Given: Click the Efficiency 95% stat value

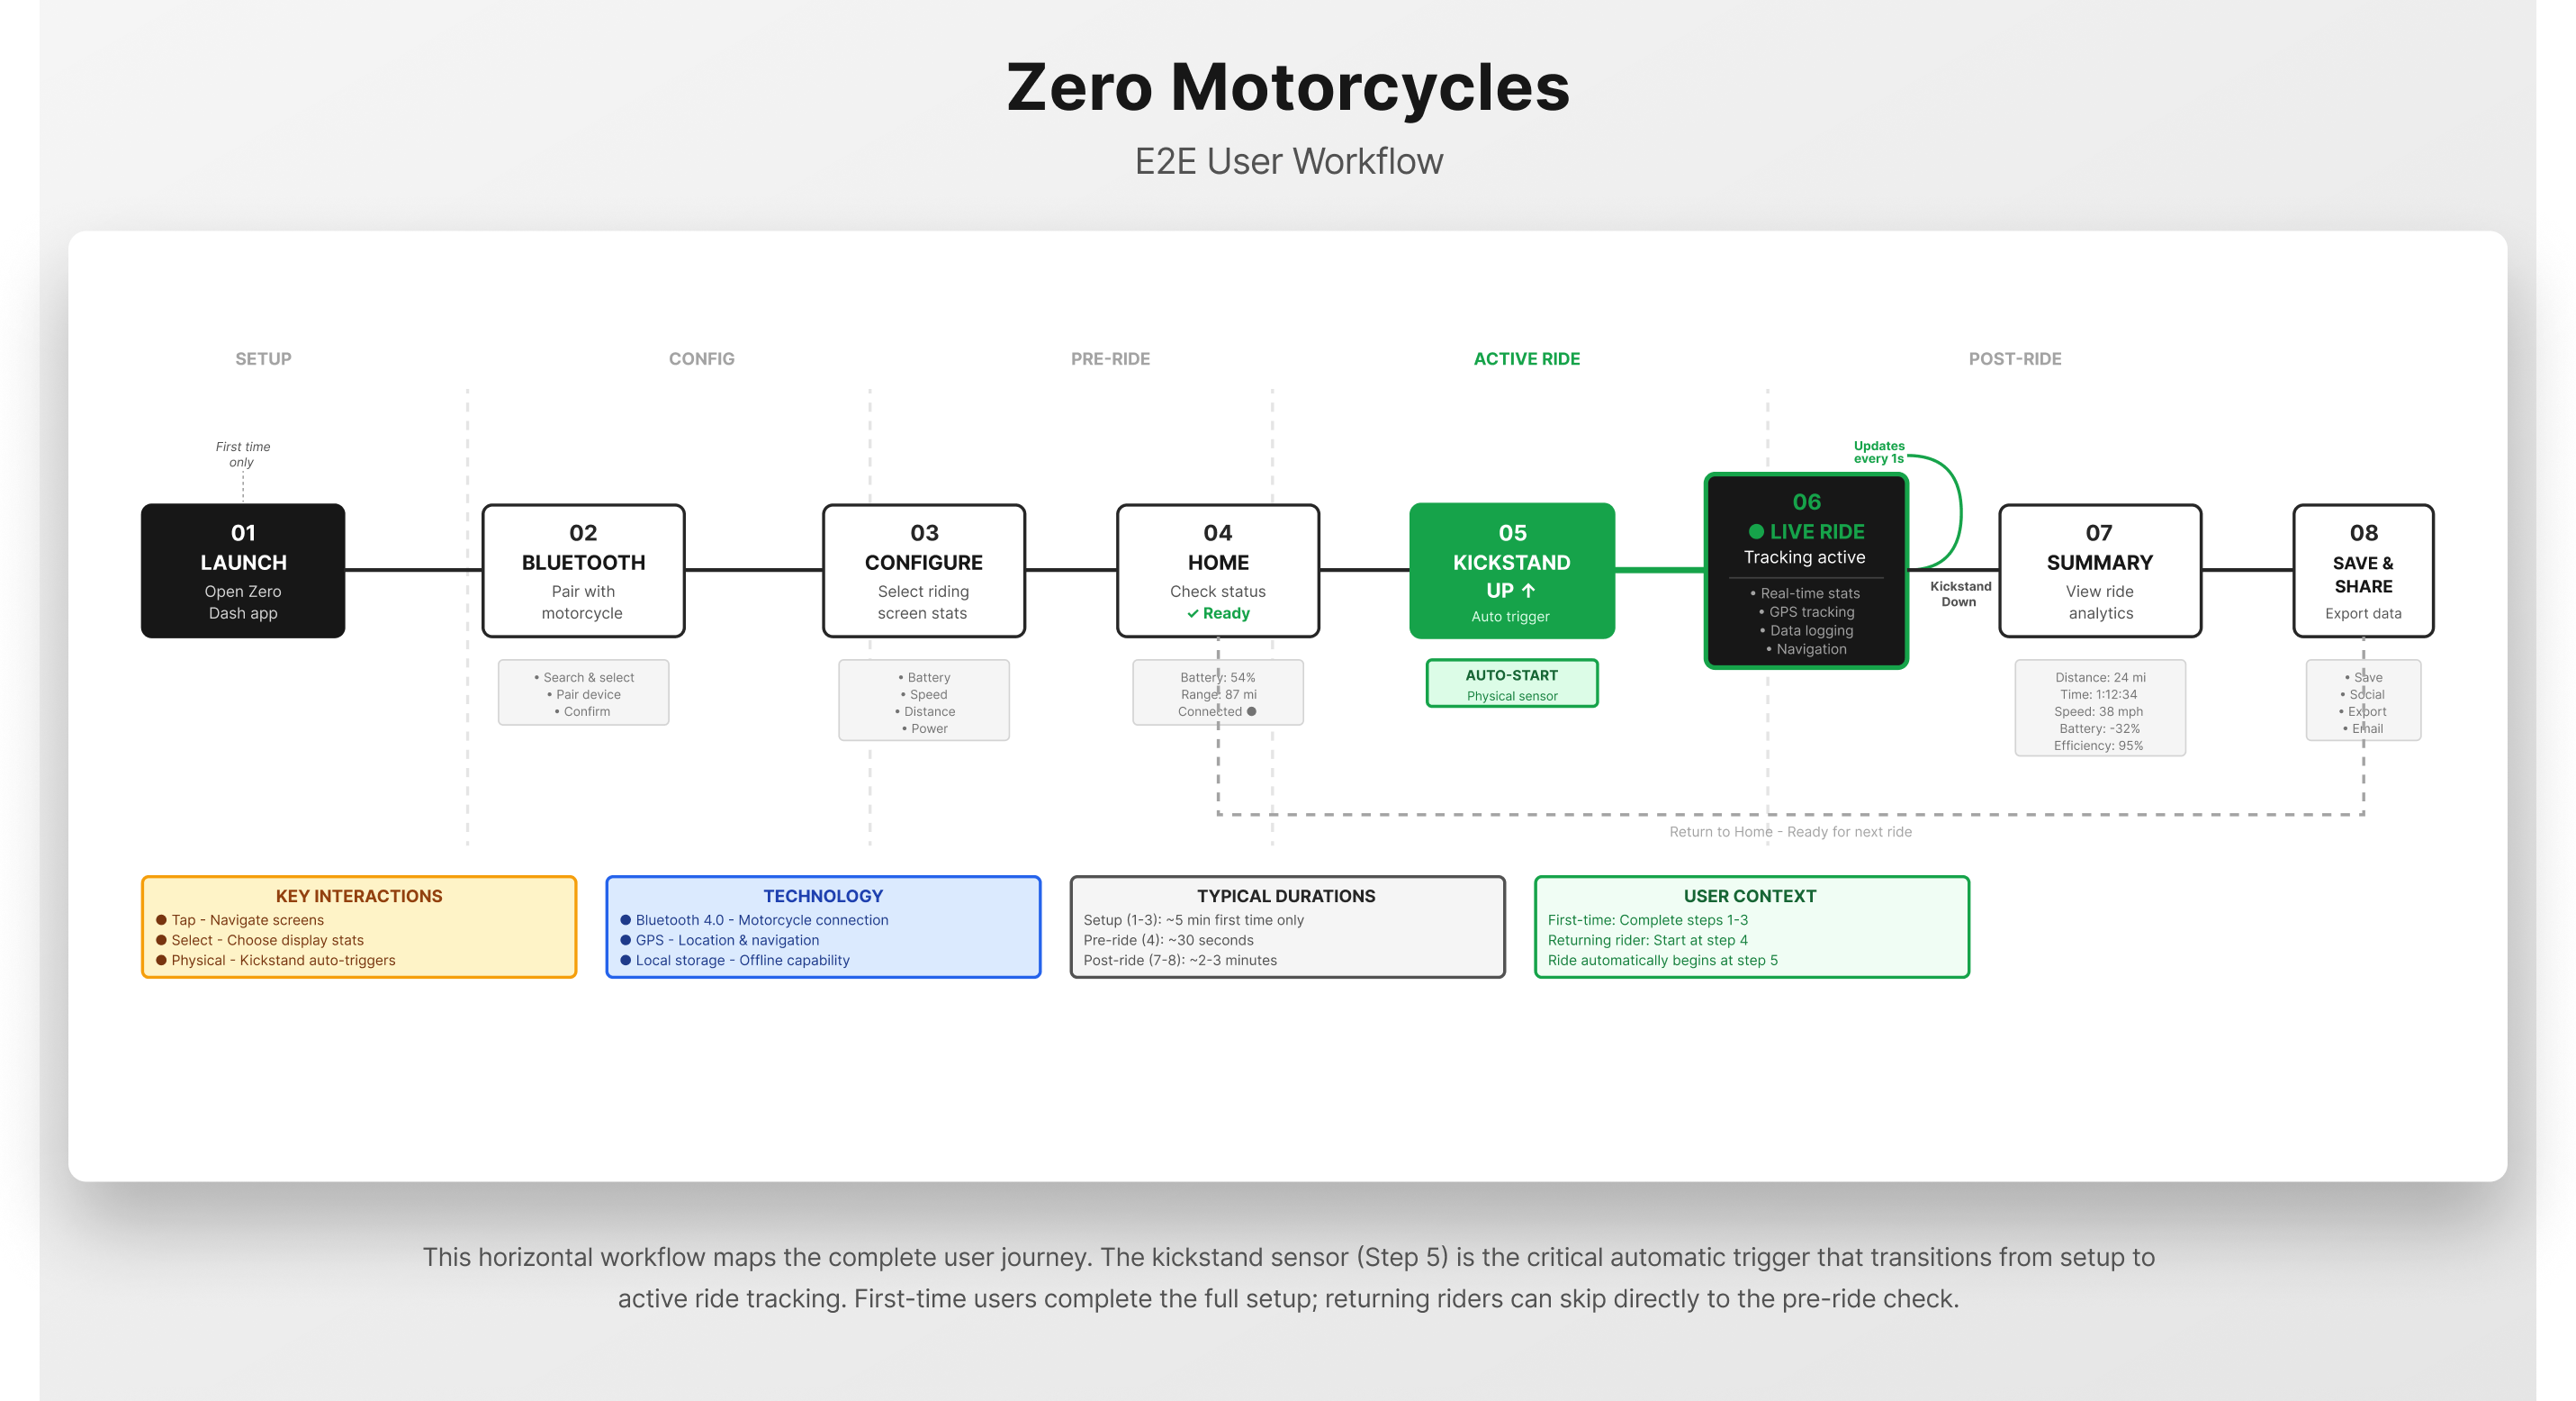Looking at the screenshot, I should point(2100,745).
